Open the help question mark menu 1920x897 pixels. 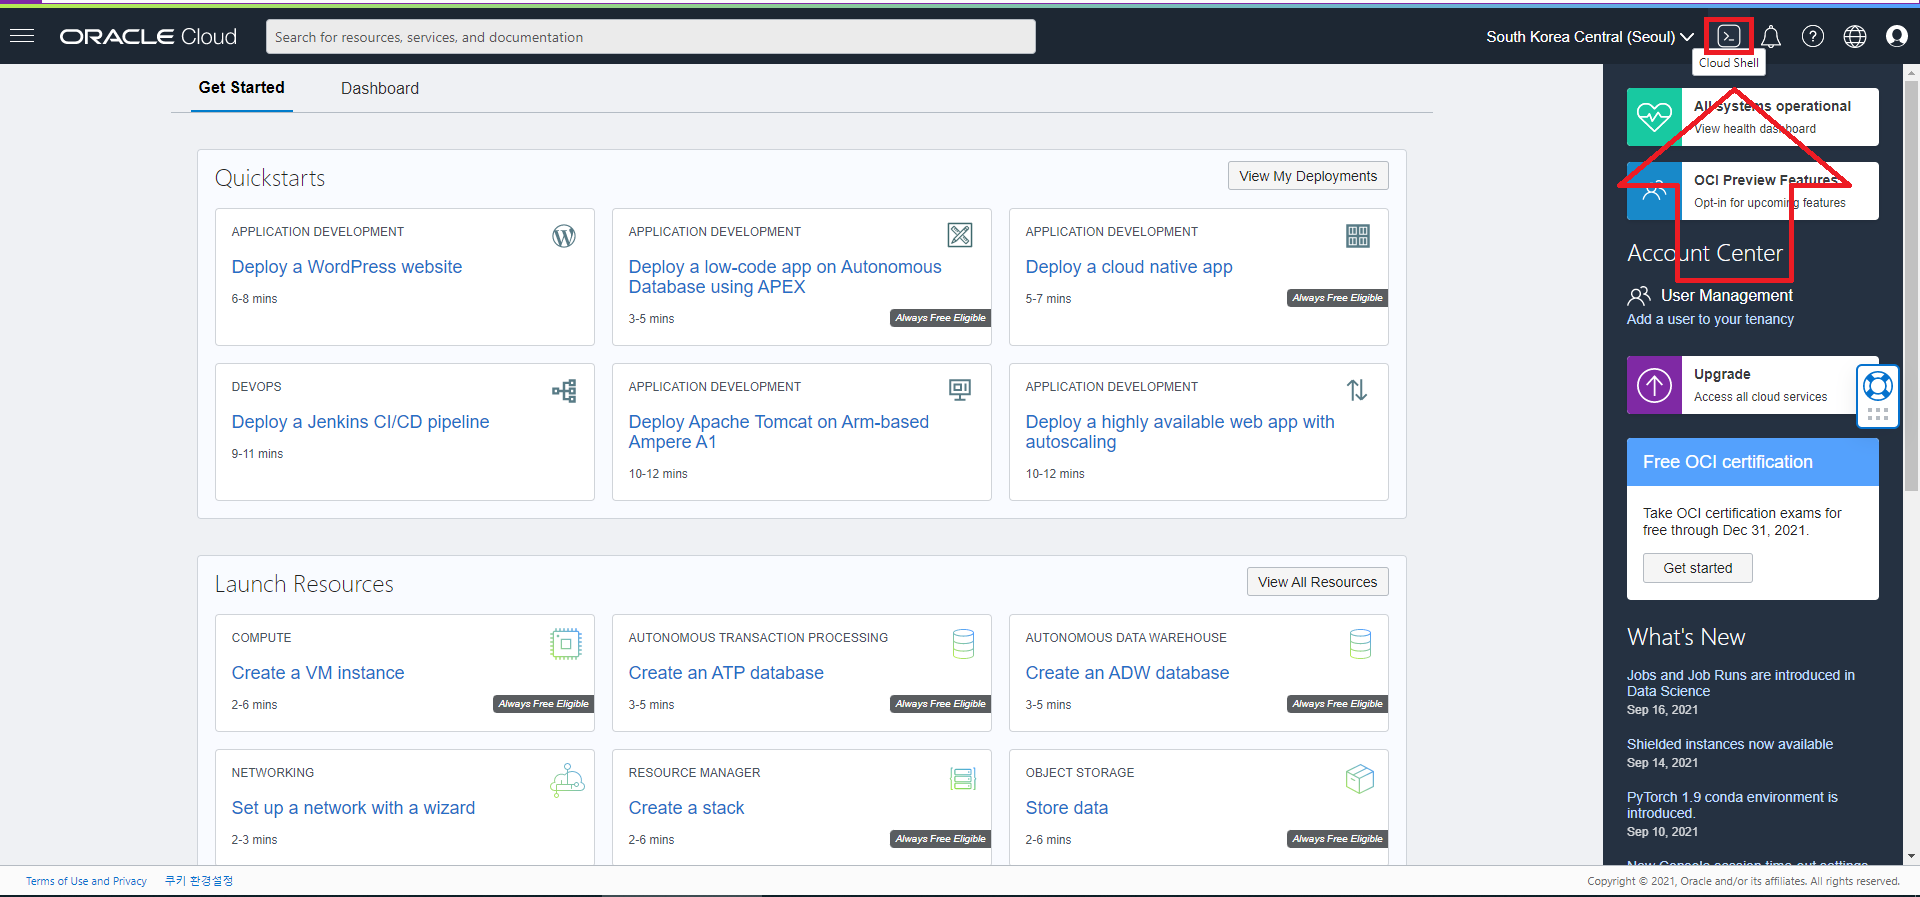[1813, 36]
